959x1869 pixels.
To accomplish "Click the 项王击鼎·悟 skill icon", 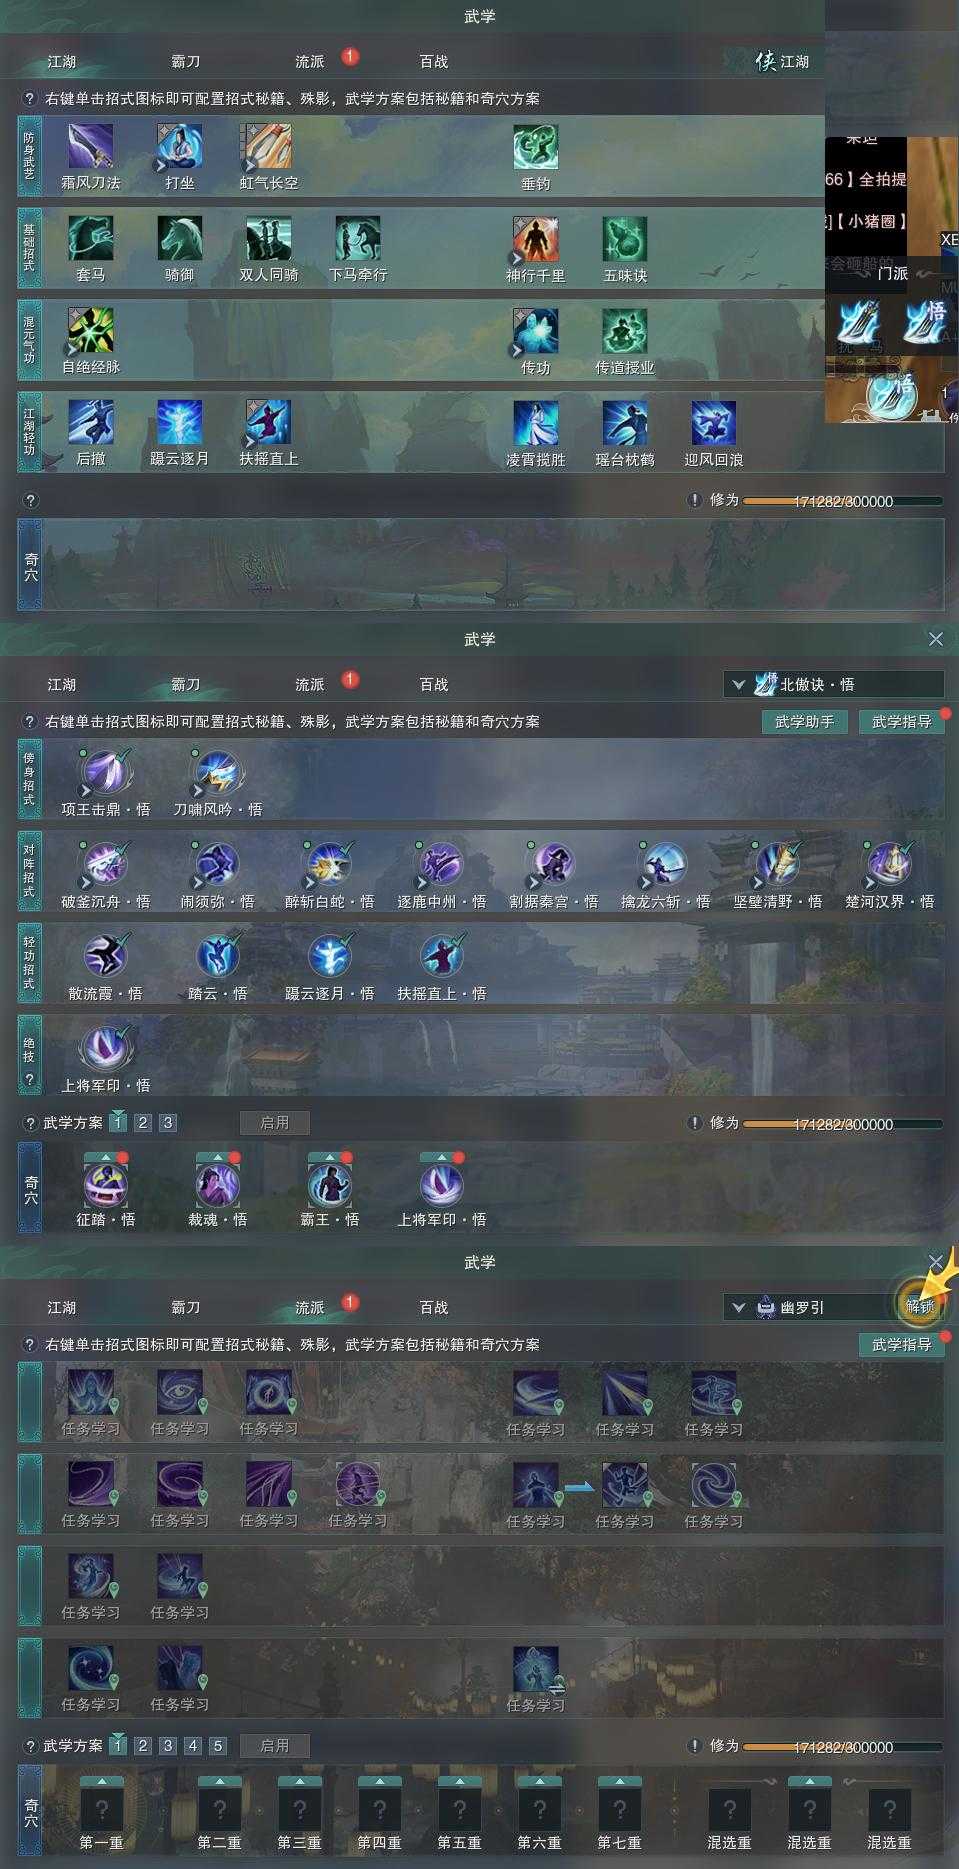I will coord(105,774).
